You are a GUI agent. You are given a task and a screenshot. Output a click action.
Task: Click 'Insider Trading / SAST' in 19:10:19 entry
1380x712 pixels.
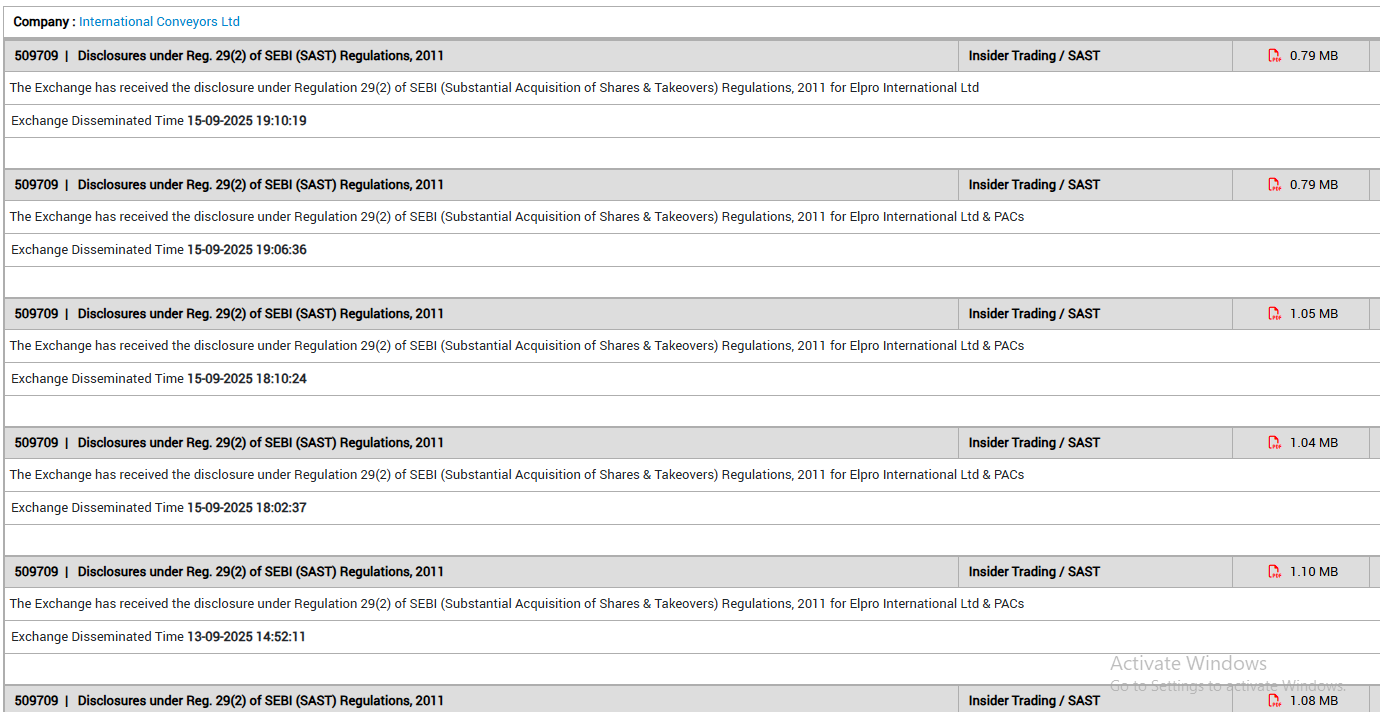click(1034, 56)
